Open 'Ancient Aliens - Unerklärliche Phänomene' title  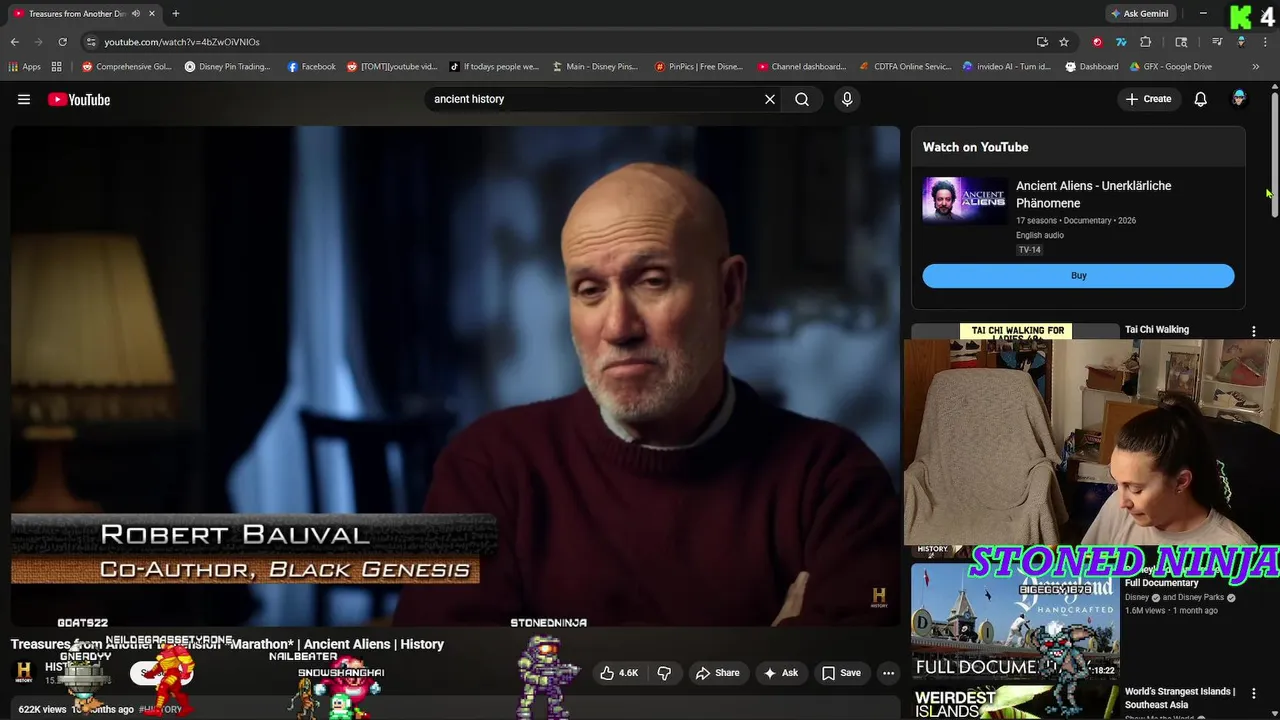pos(1094,194)
